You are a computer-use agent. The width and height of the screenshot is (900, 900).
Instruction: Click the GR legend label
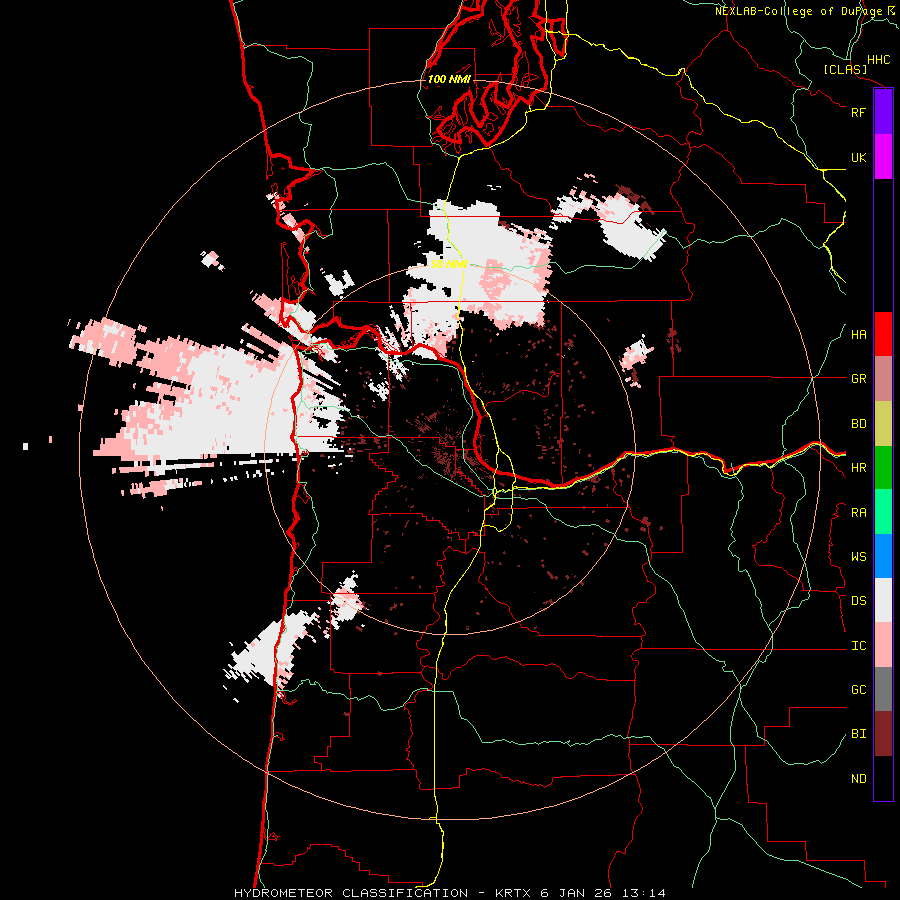858,379
